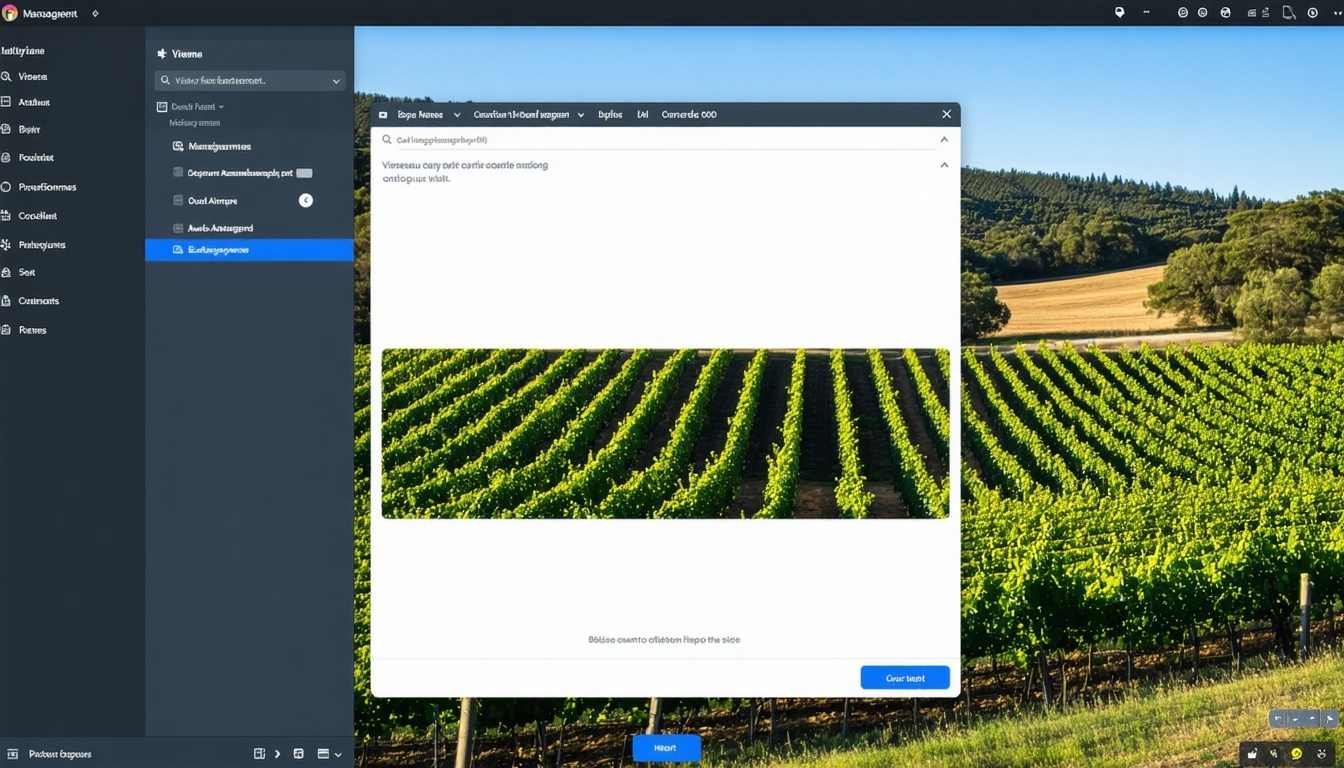The height and width of the screenshot is (768, 1344).
Task: Click the camera icon in the dialog header
Action: click(x=384, y=114)
